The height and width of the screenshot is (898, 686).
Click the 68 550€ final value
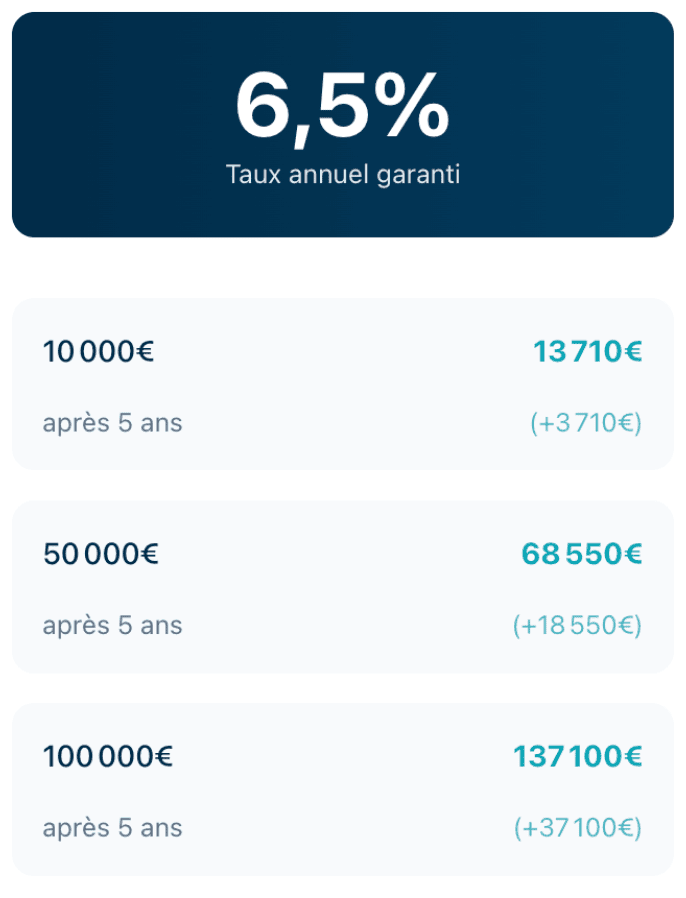click(581, 554)
